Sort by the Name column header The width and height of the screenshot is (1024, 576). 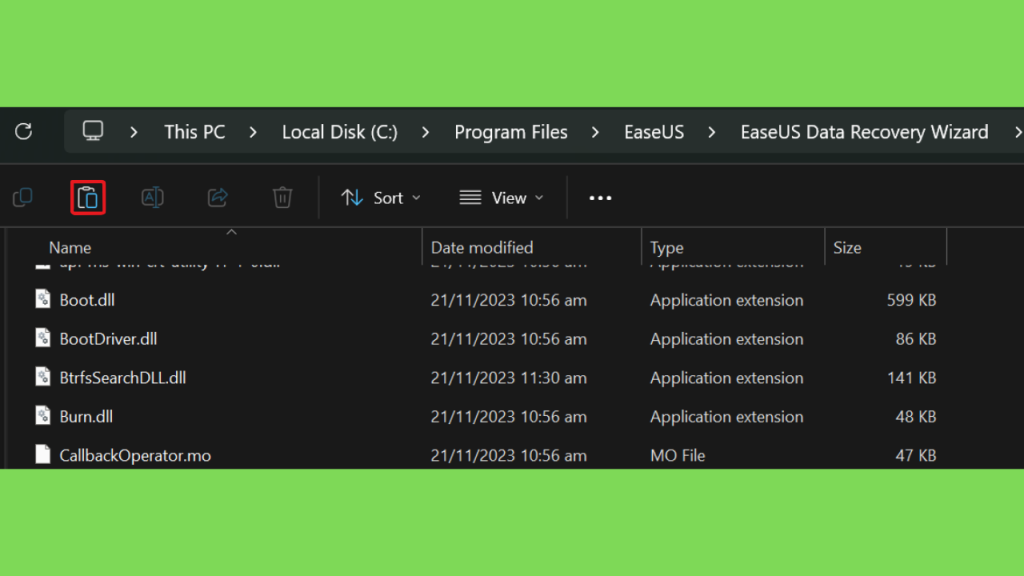(x=70, y=248)
